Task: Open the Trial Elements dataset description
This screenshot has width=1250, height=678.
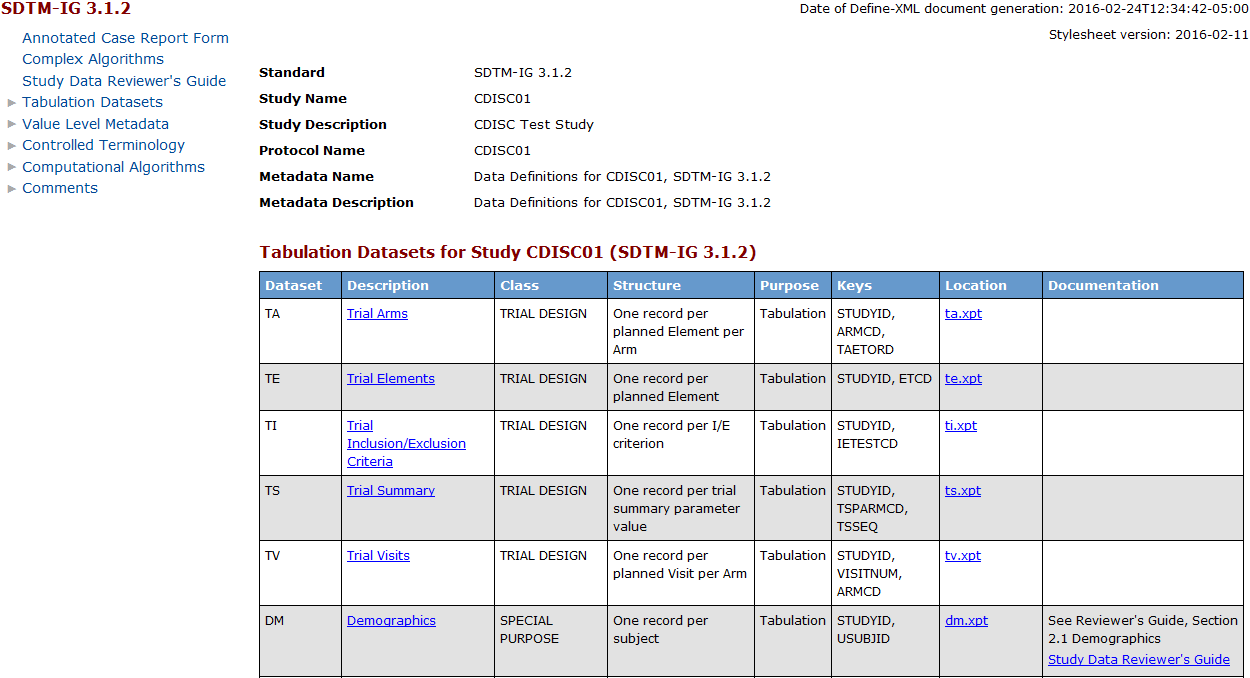Action: [390, 378]
